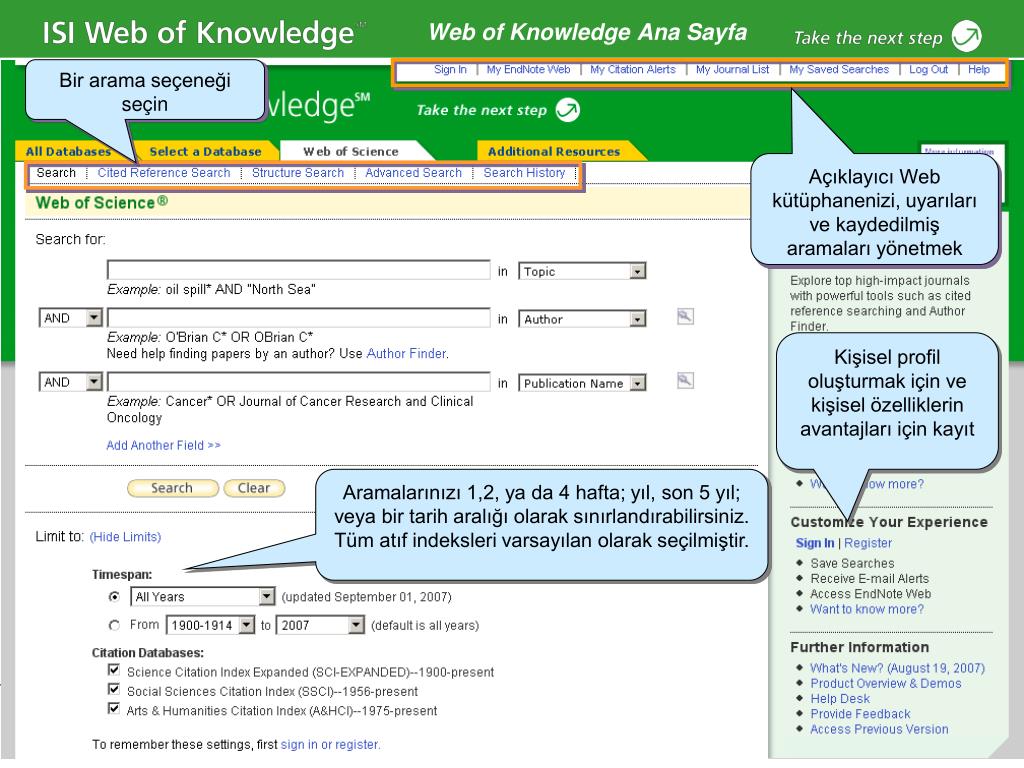The height and width of the screenshot is (768, 1024).
Task: Open the 2007 end year dropdown
Action: (355, 625)
